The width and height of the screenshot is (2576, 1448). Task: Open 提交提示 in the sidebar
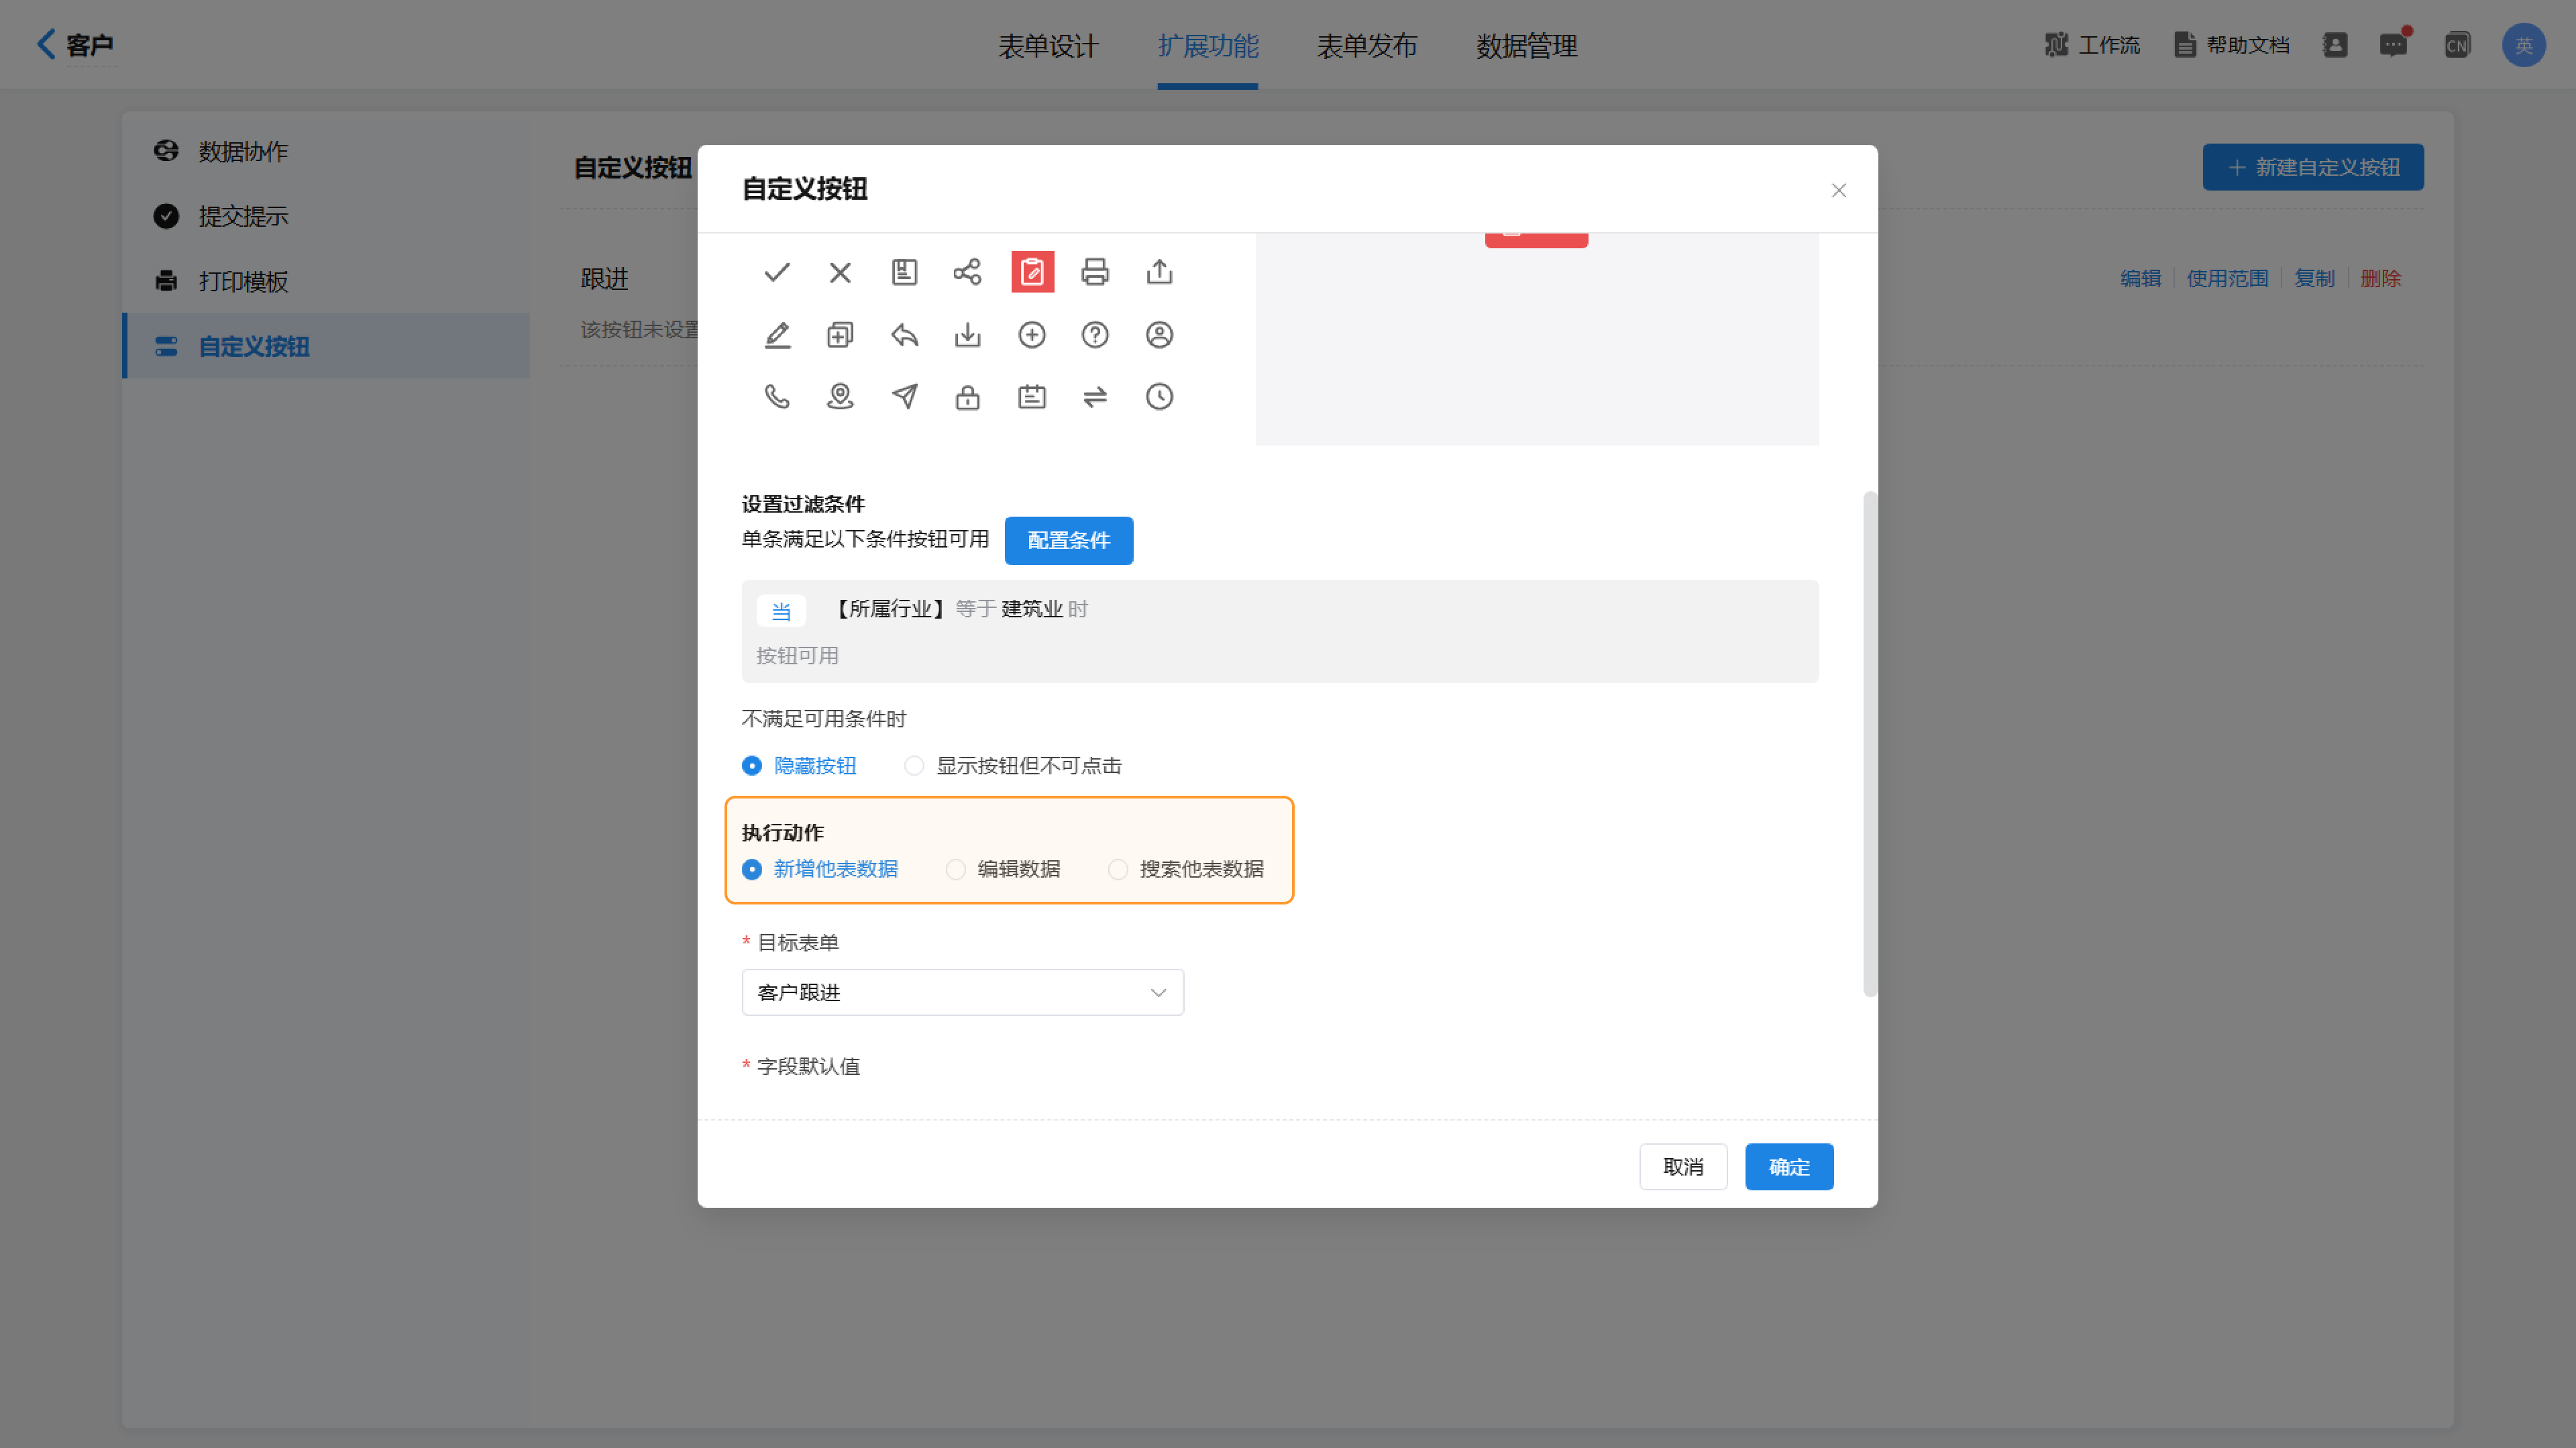(x=326, y=216)
